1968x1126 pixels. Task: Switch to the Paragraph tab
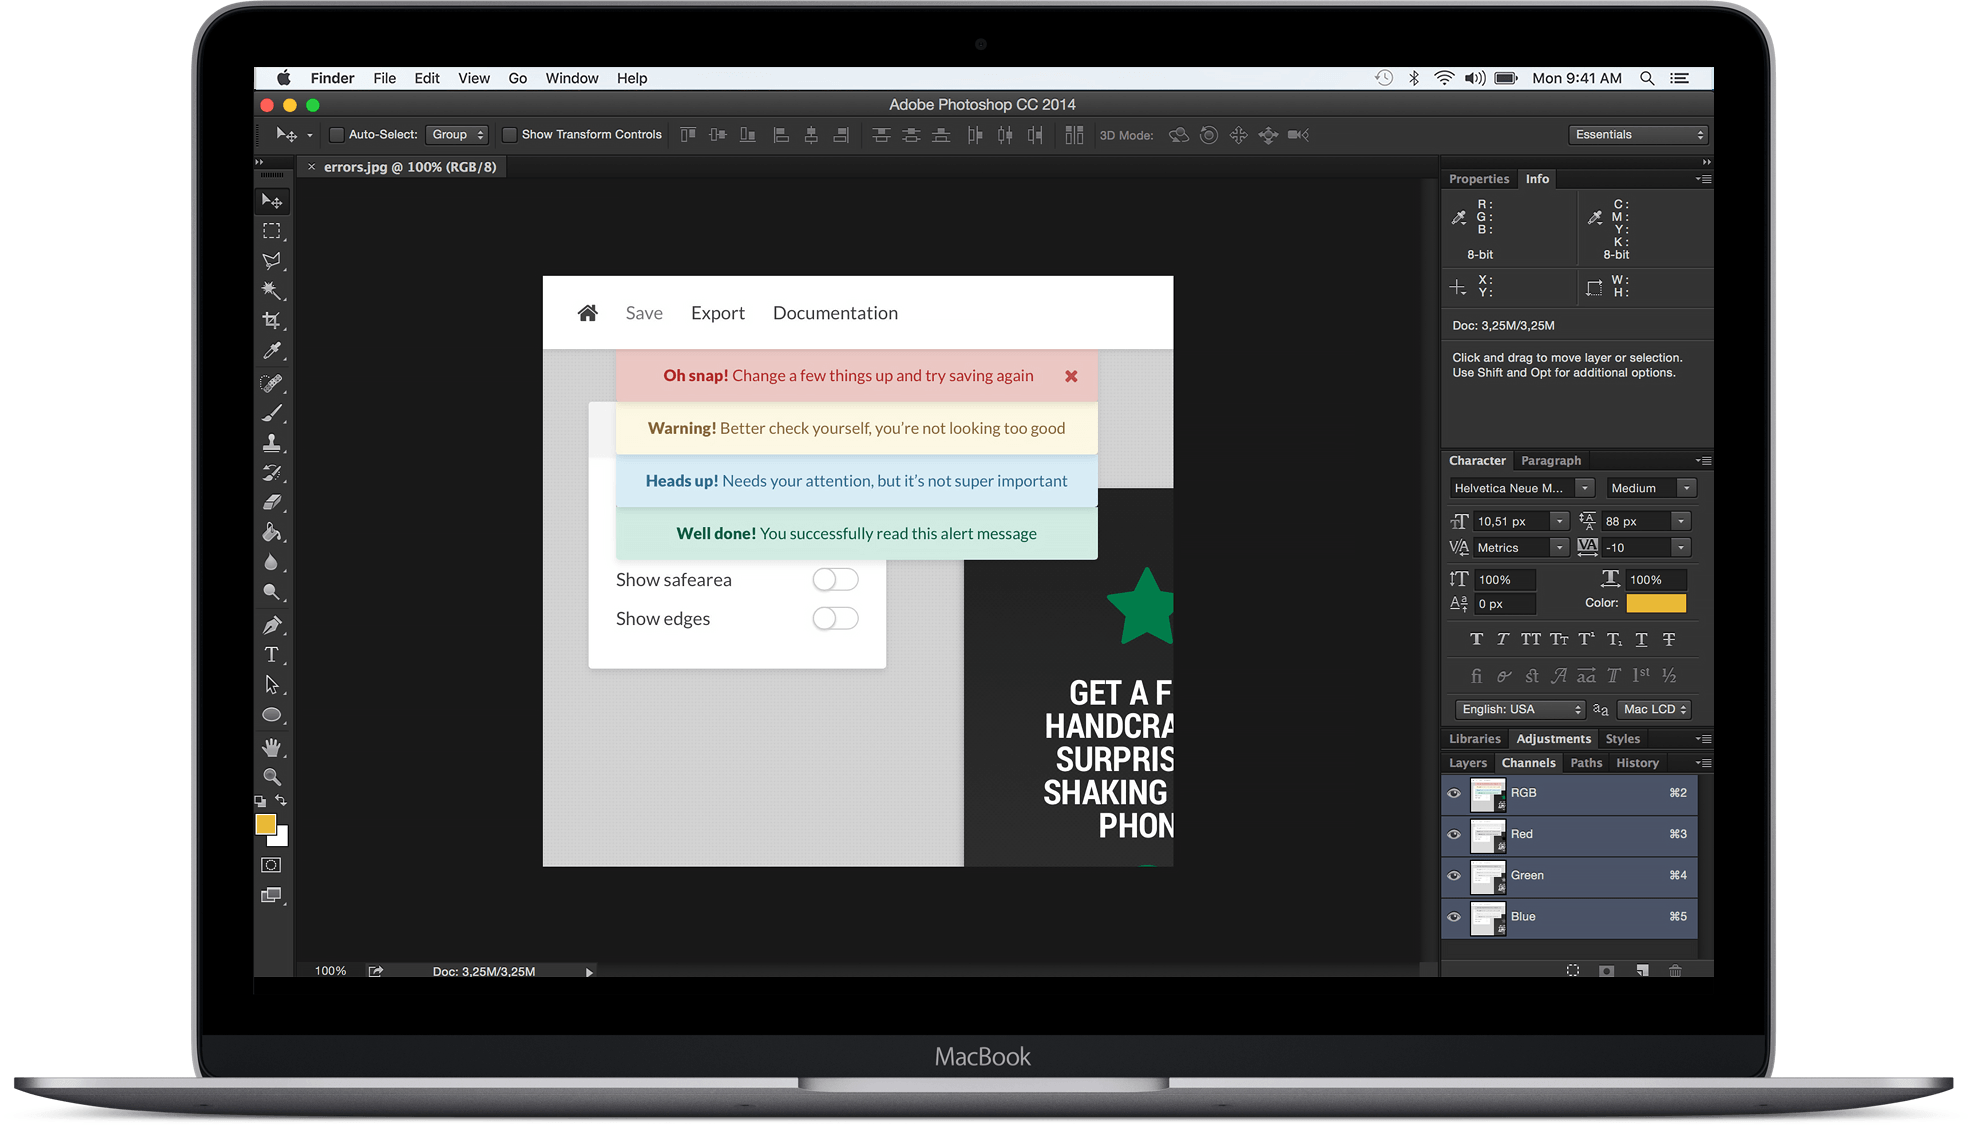(x=1551, y=461)
